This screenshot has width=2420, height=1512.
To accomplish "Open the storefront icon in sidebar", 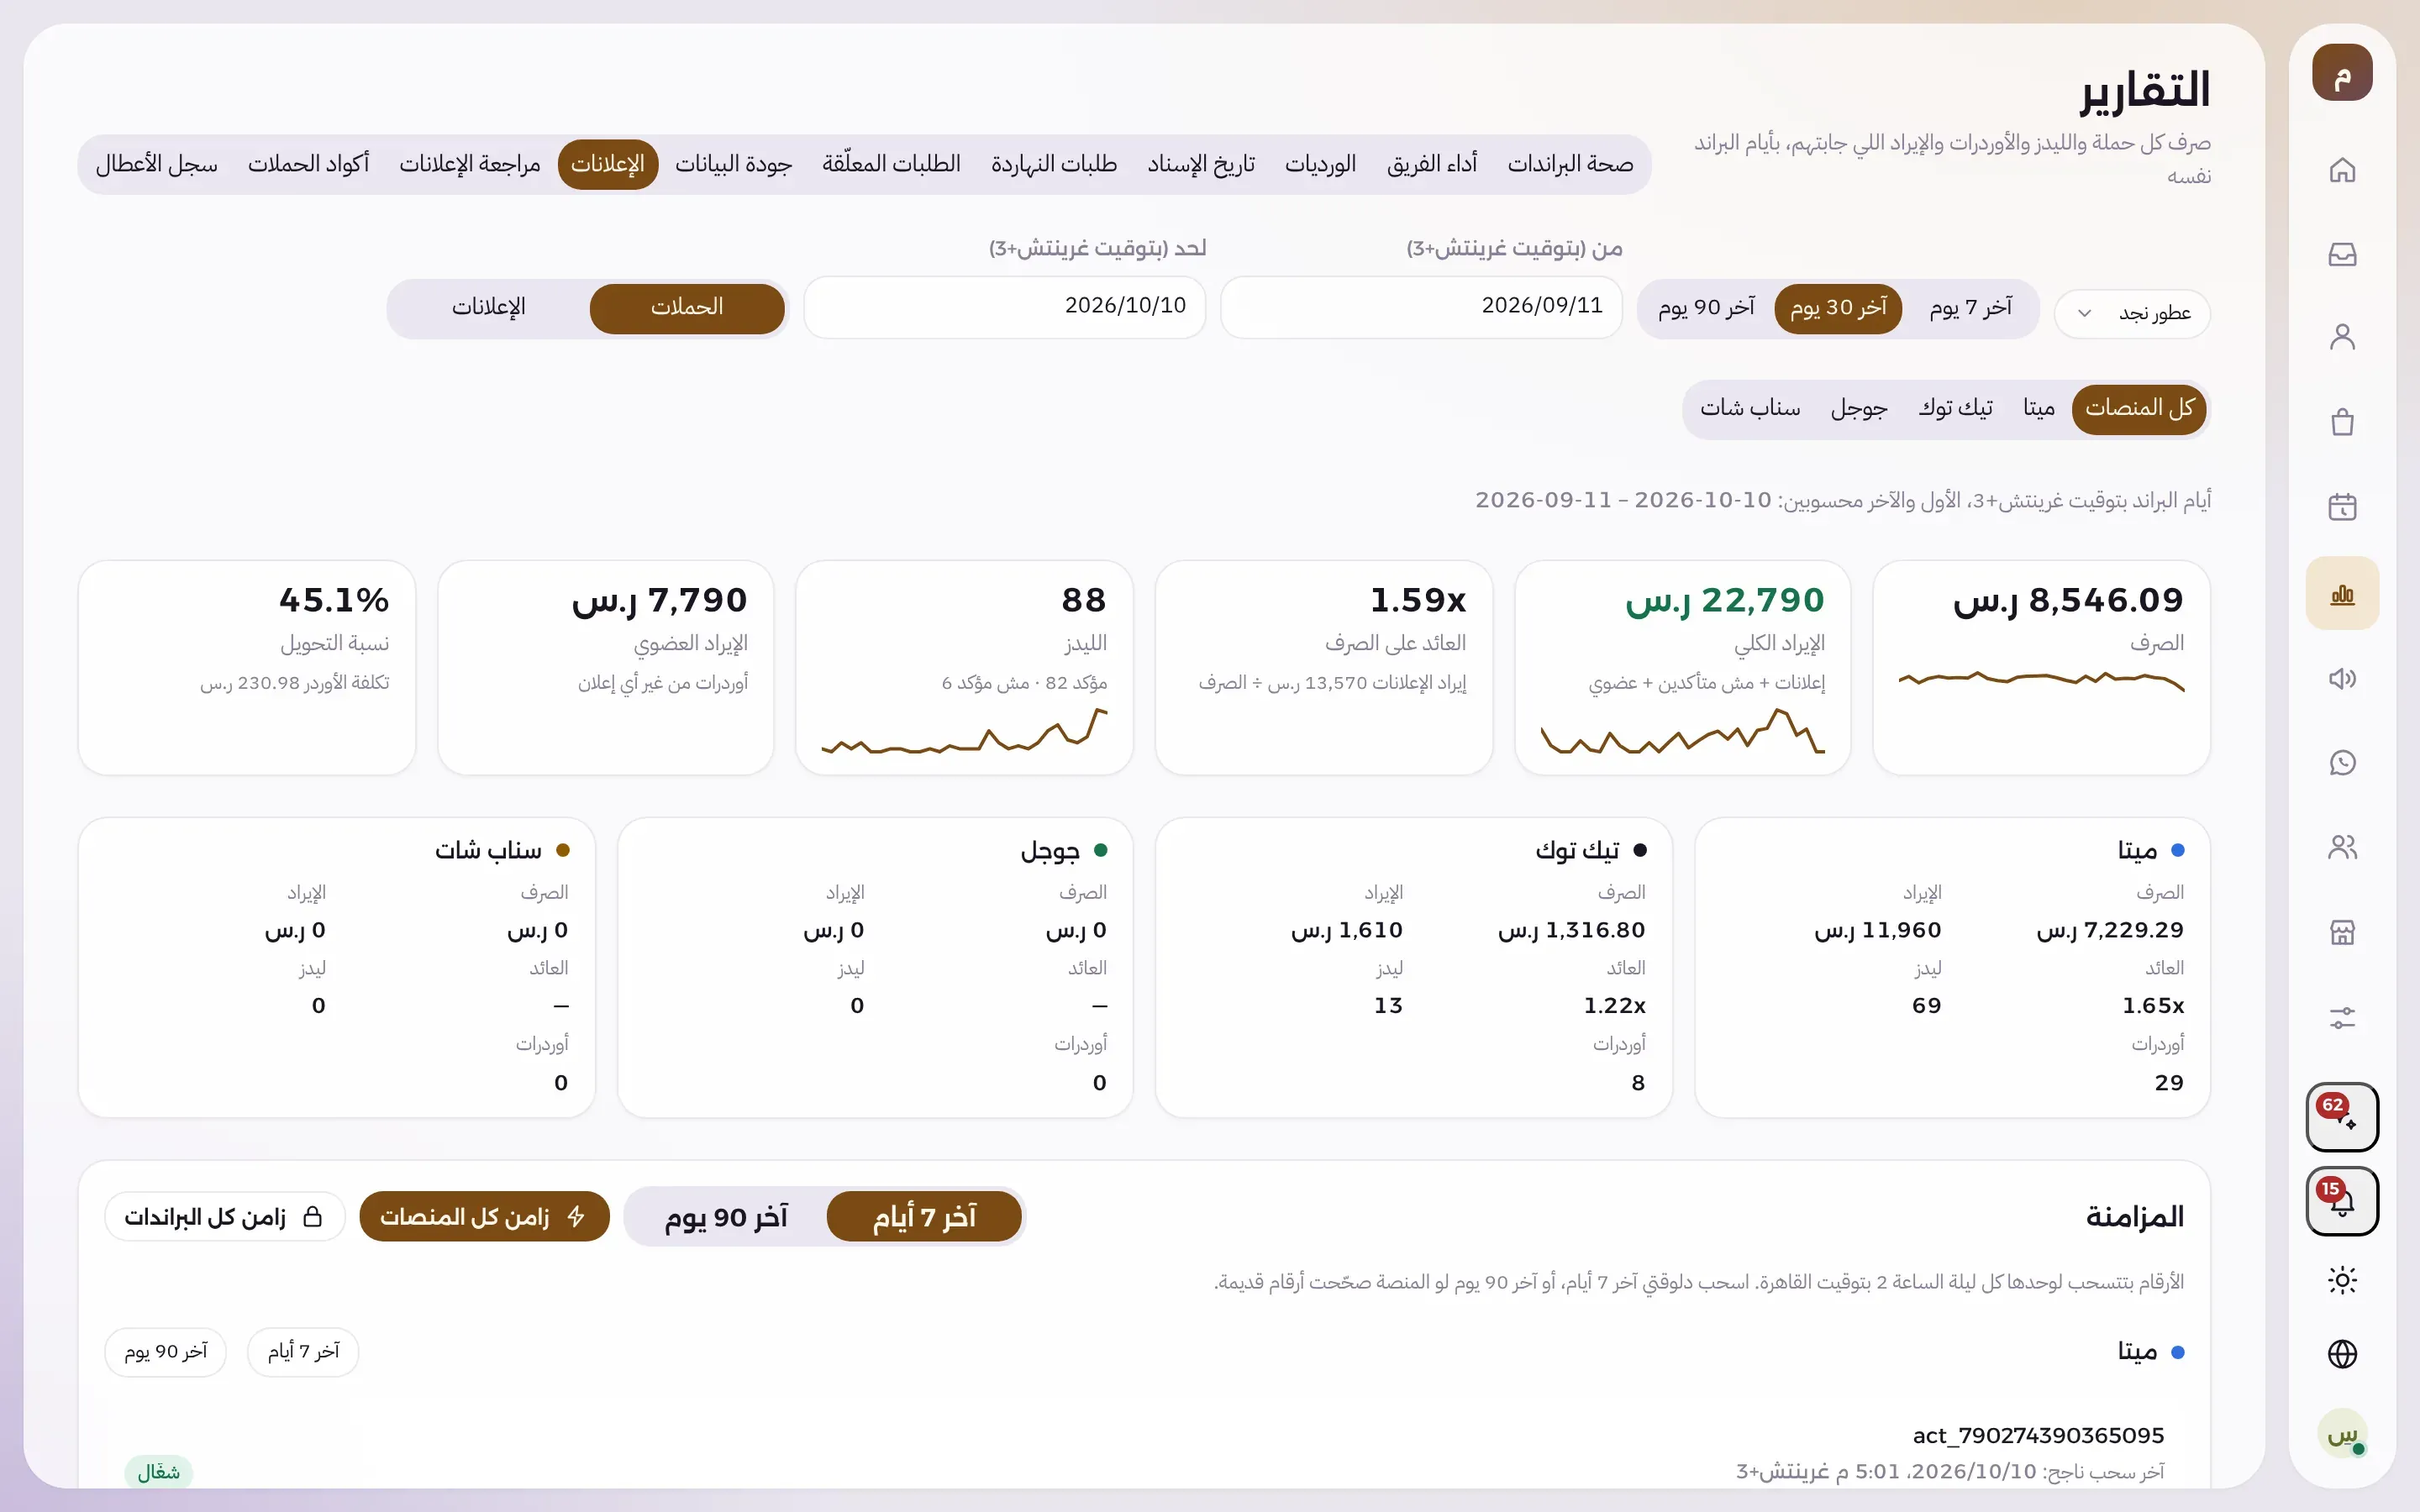I will pos(2342,933).
